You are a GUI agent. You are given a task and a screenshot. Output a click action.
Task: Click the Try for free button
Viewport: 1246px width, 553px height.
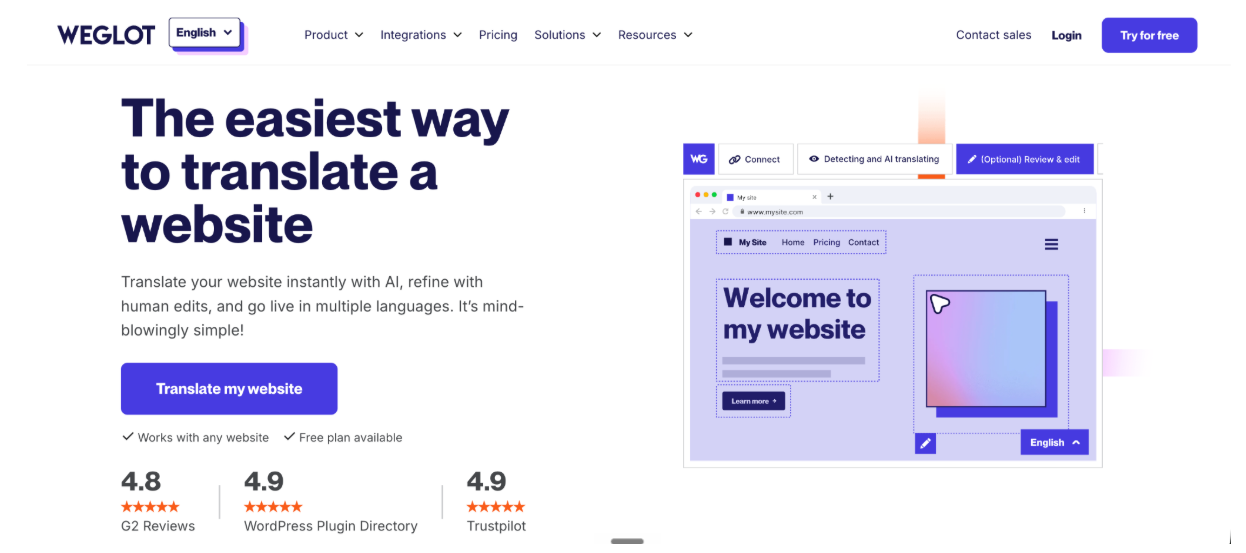click(x=1149, y=35)
